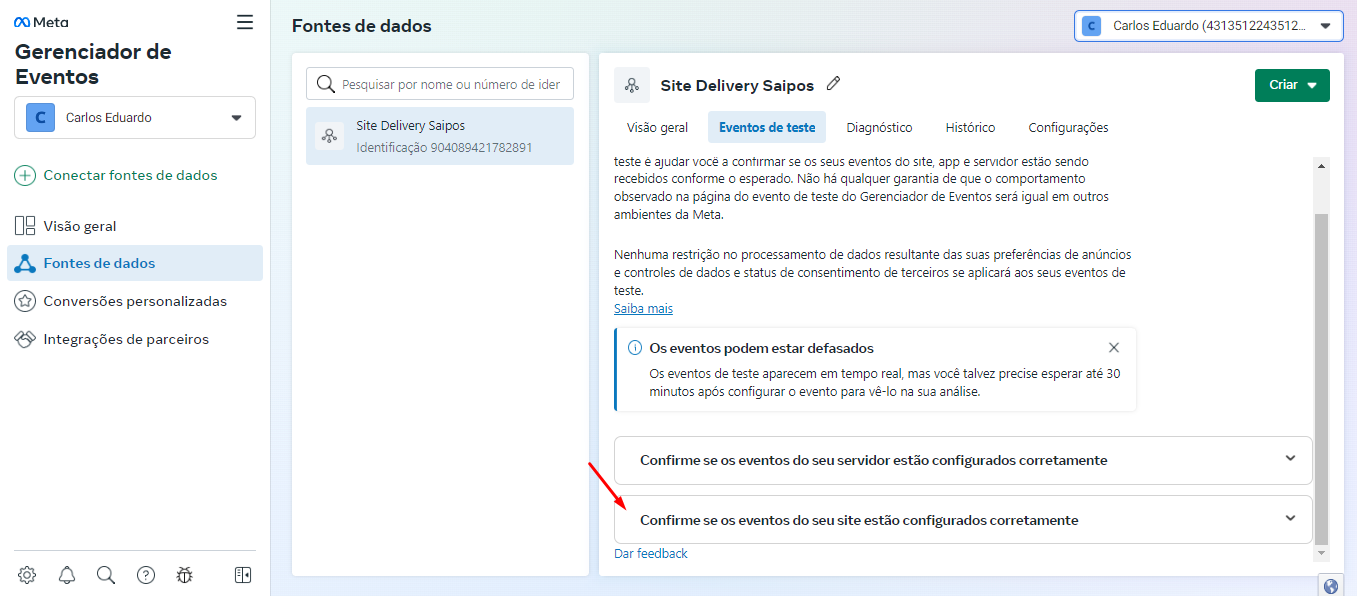Open the Carlos Eduardo account dropdown in sidebar

click(x=135, y=117)
